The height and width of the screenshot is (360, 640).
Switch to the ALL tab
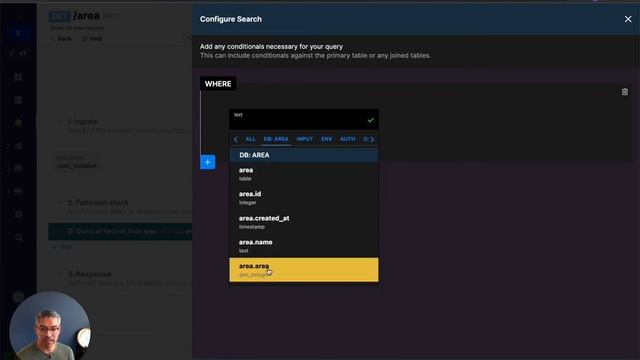(x=250, y=139)
